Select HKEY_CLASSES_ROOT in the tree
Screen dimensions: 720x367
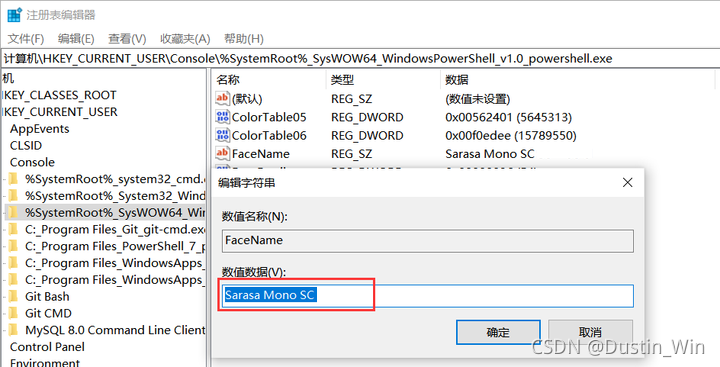[59, 95]
